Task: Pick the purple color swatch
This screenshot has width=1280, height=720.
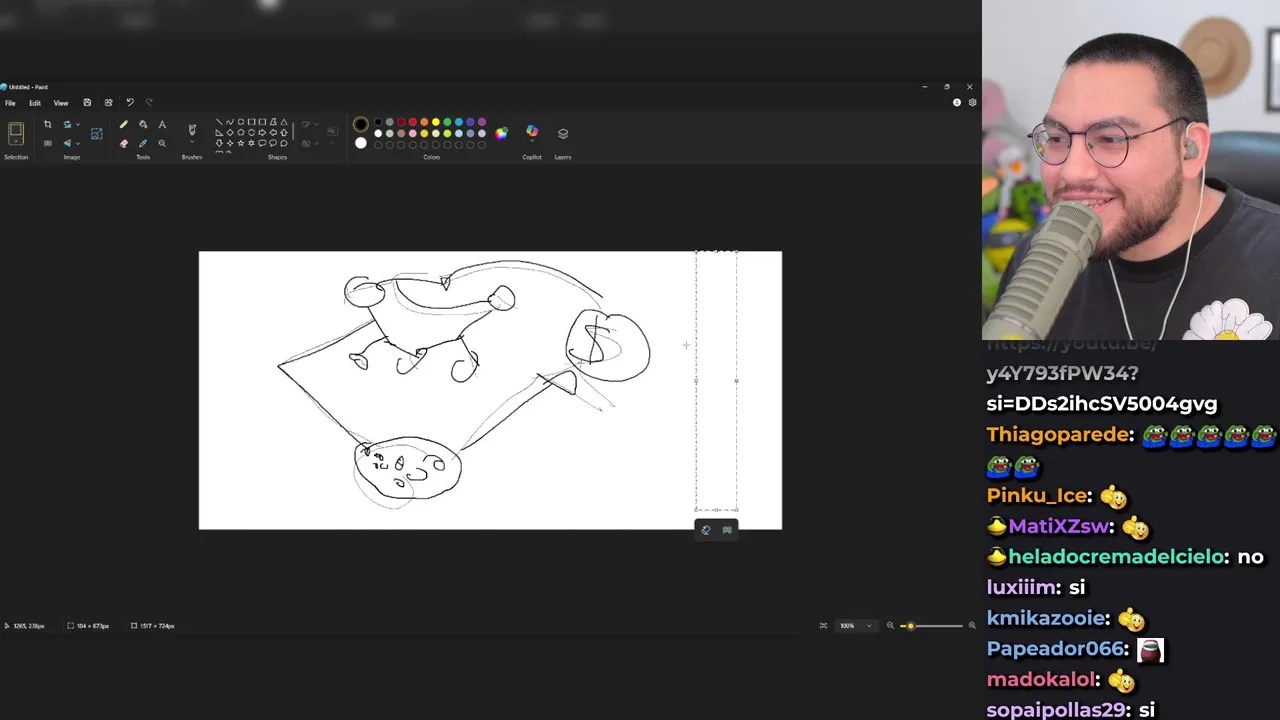Action: click(482, 122)
